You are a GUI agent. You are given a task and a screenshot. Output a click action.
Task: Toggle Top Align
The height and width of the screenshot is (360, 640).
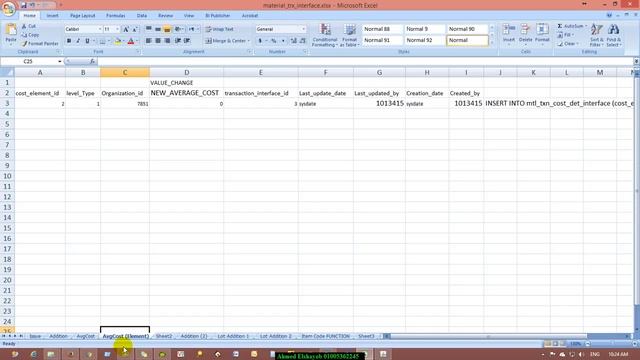tap(149, 29)
